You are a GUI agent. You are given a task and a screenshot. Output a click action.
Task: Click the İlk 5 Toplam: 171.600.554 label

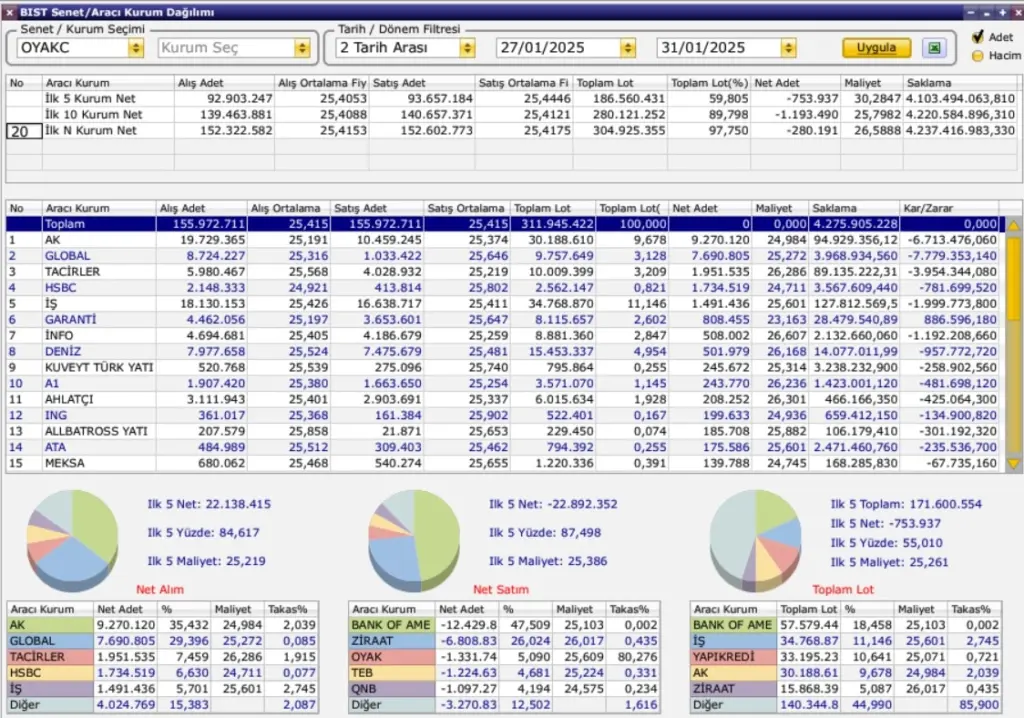pyautogui.click(x=906, y=504)
